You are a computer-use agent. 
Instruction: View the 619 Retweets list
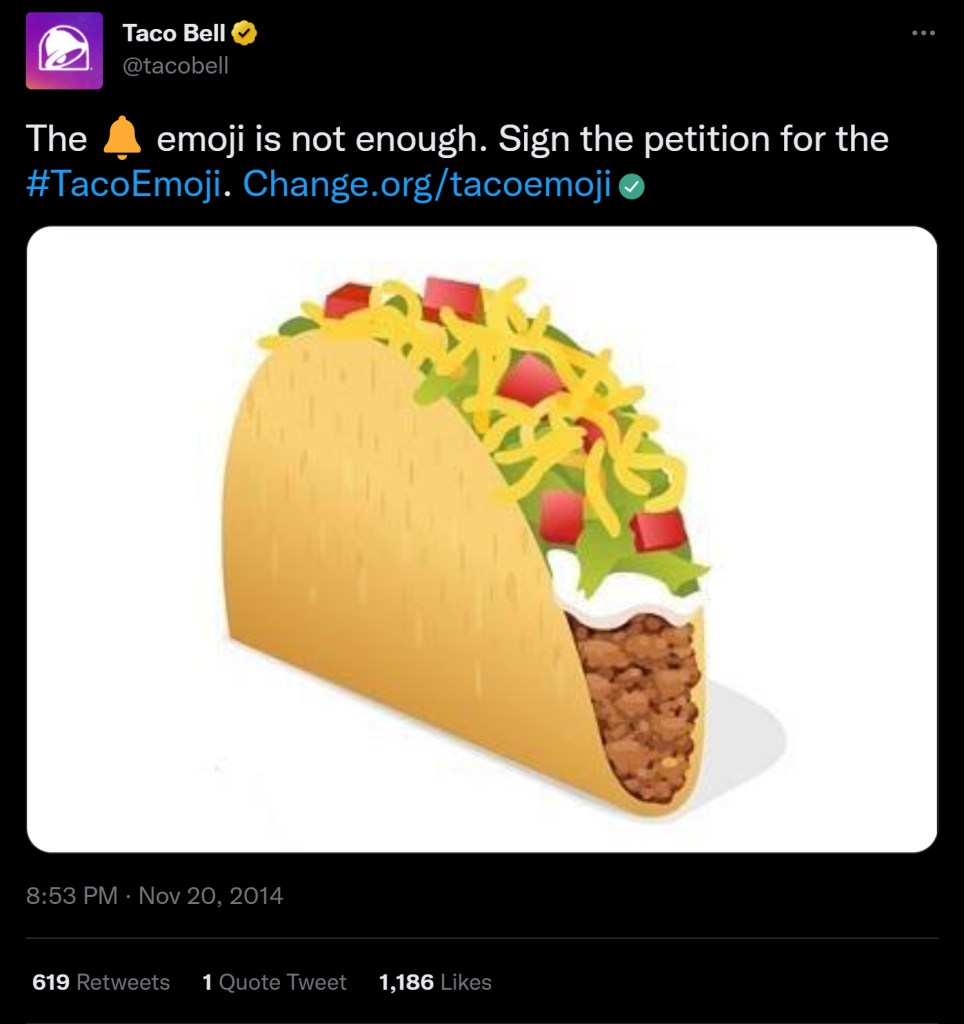click(101, 982)
